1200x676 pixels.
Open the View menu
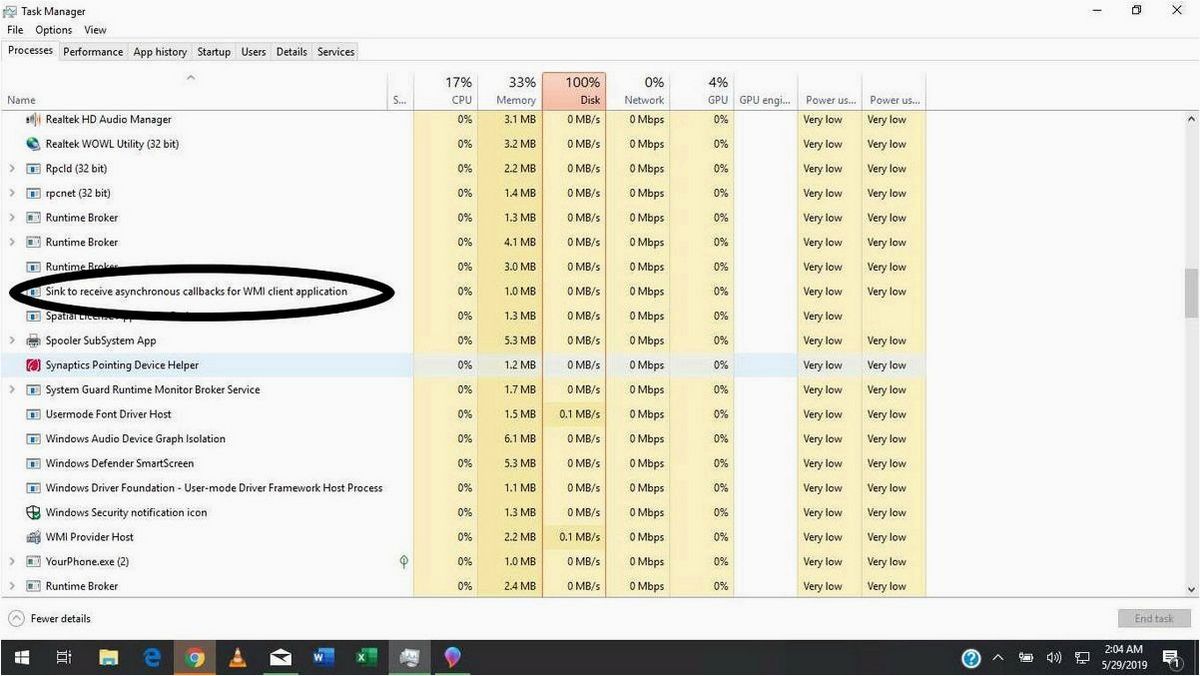[95, 30]
